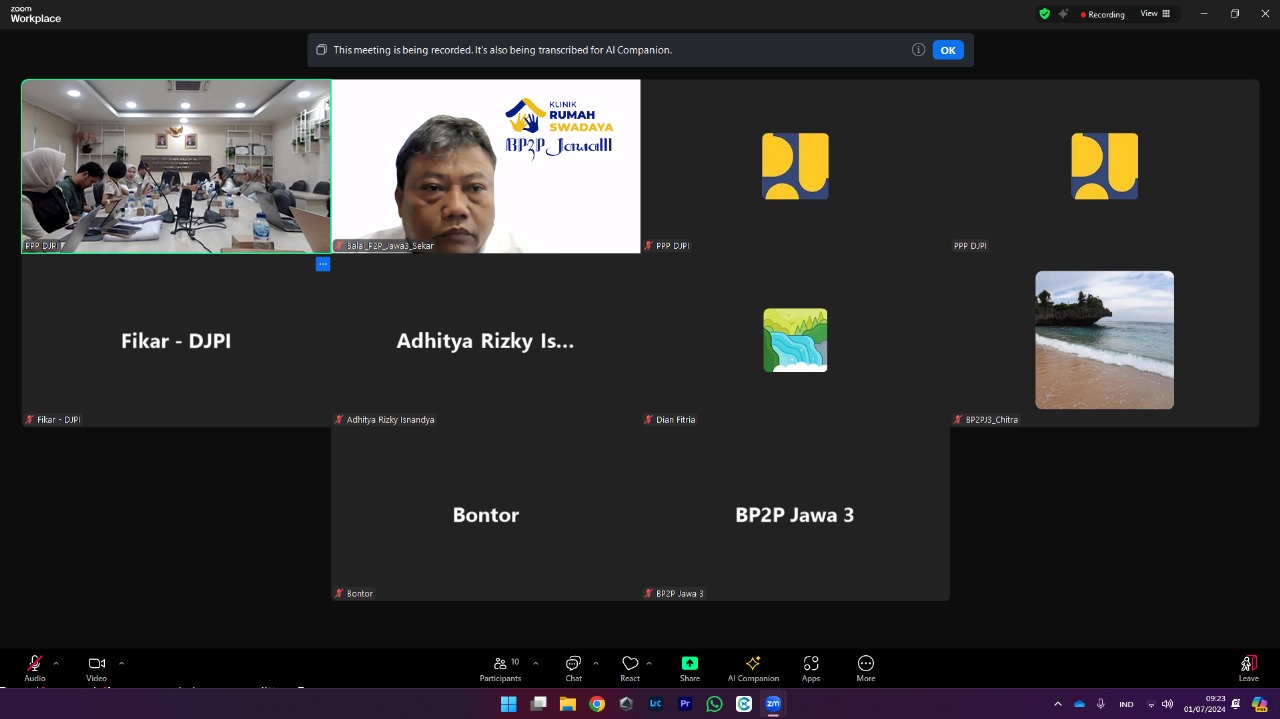Click the green encryption shield icon

[1045, 14]
